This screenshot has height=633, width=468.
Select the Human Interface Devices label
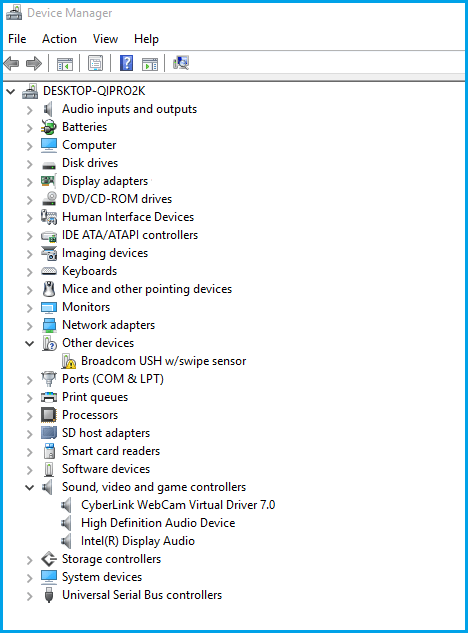point(128,217)
